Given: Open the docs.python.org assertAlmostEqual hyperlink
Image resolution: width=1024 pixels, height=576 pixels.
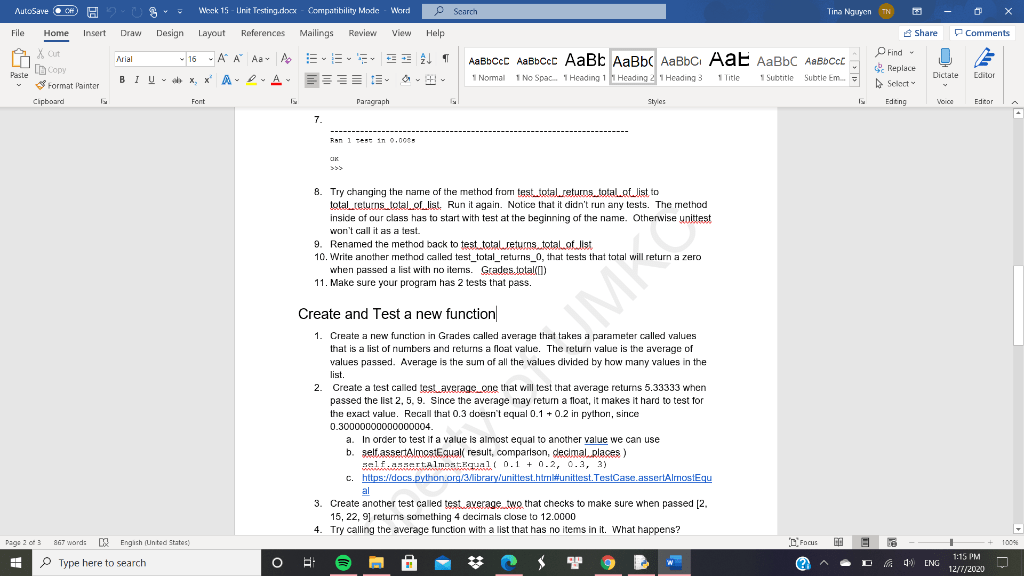Looking at the screenshot, I should (x=537, y=478).
